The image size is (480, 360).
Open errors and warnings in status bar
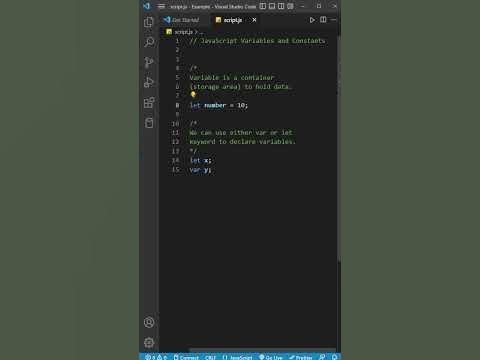(156, 357)
